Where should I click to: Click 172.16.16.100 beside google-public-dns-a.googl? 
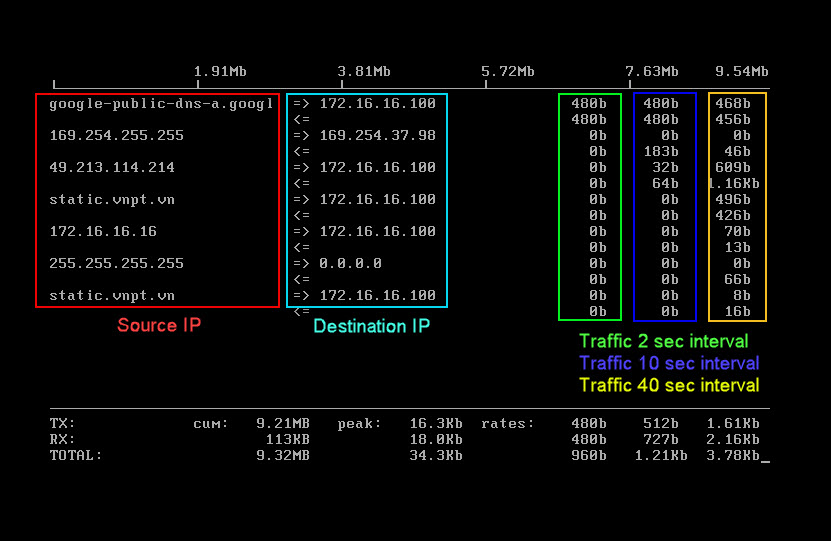tap(377, 103)
